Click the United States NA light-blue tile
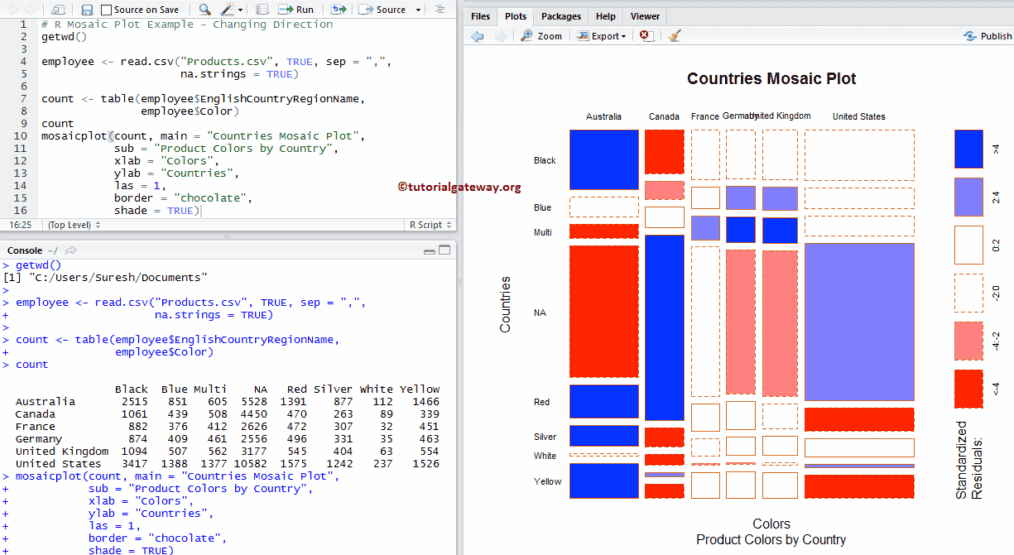The image size is (1014, 555). point(859,322)
